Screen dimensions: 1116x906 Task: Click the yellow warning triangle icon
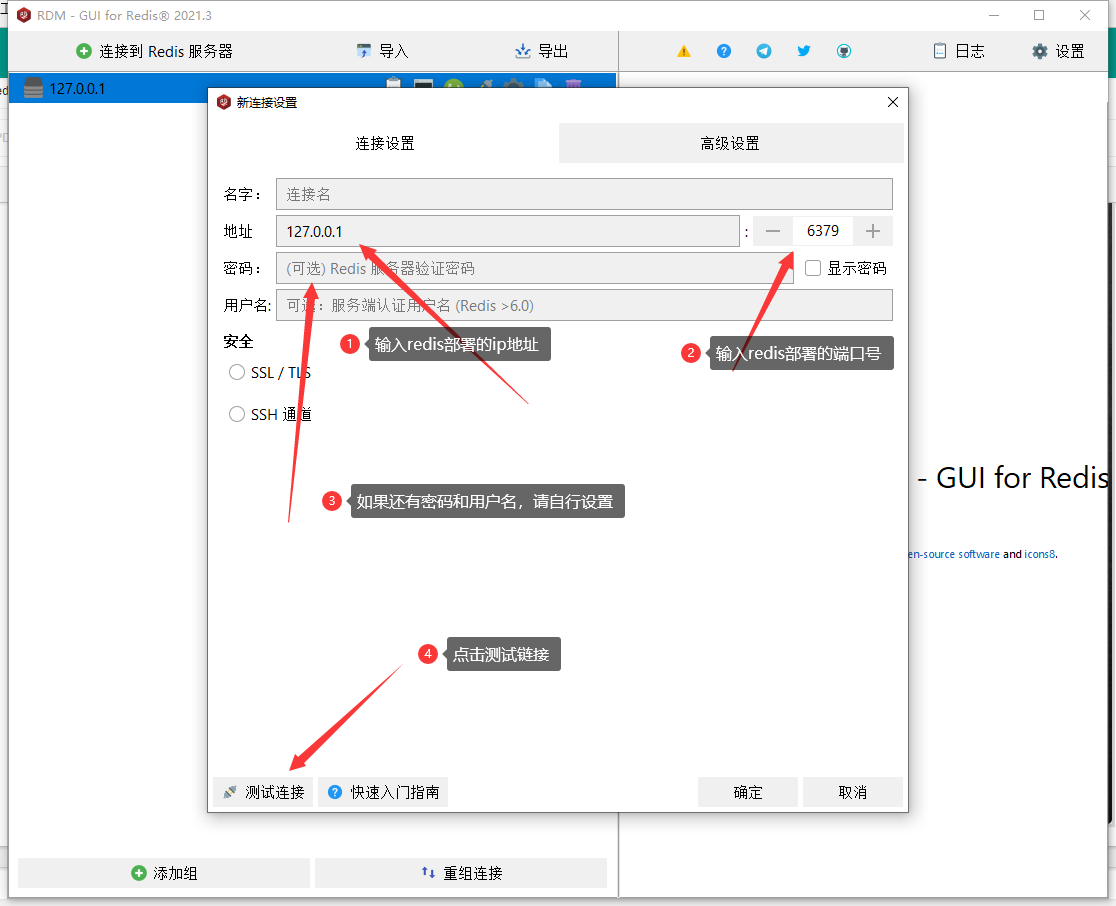coord(684,51)
